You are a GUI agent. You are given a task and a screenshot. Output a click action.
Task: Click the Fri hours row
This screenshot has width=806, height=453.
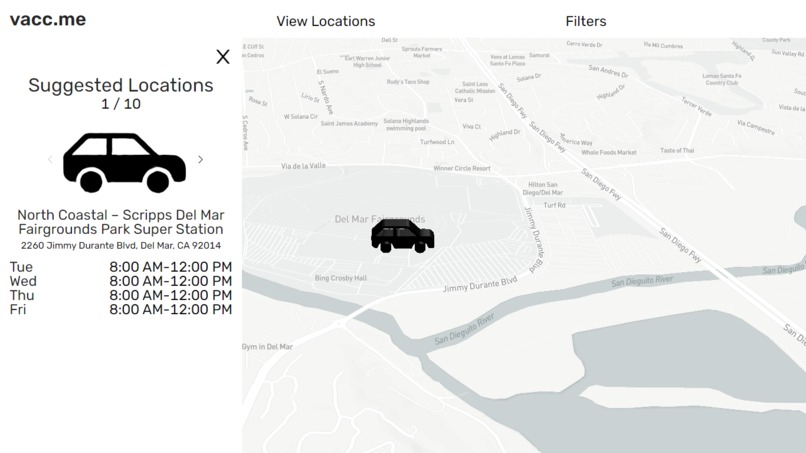[121, 310]
